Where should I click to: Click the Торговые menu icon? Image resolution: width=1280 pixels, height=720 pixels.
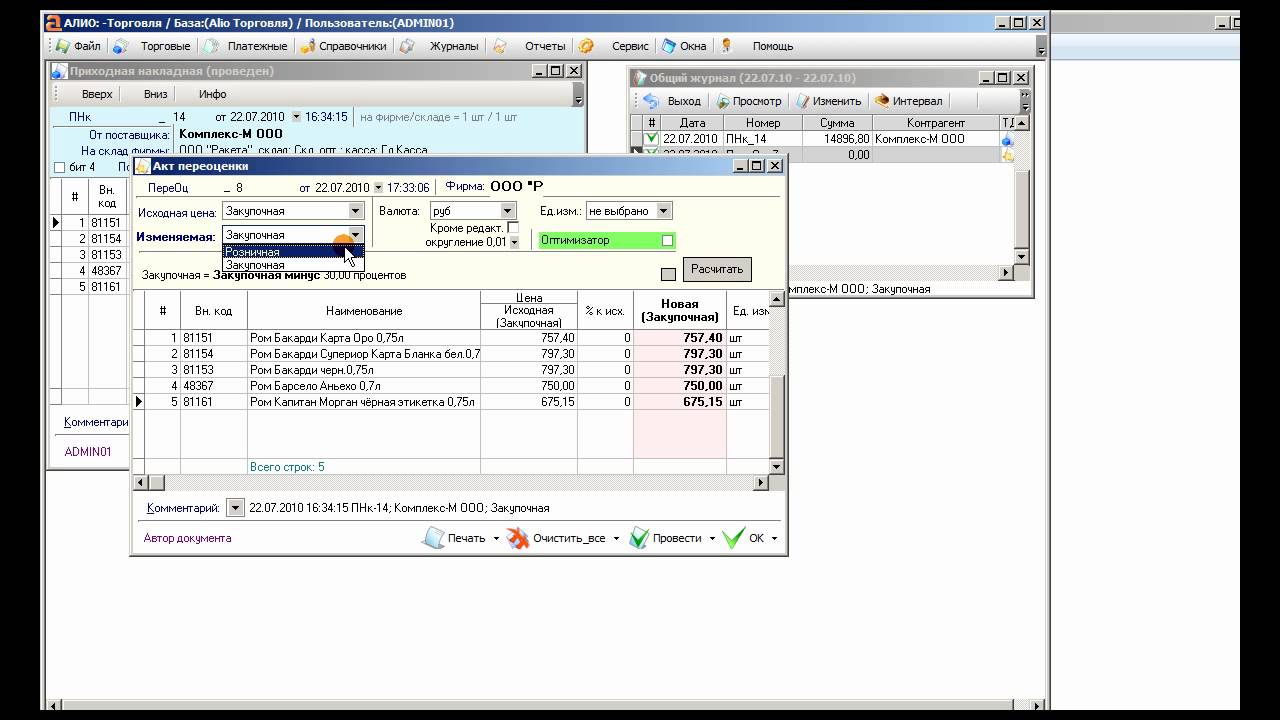coord(120,46)
